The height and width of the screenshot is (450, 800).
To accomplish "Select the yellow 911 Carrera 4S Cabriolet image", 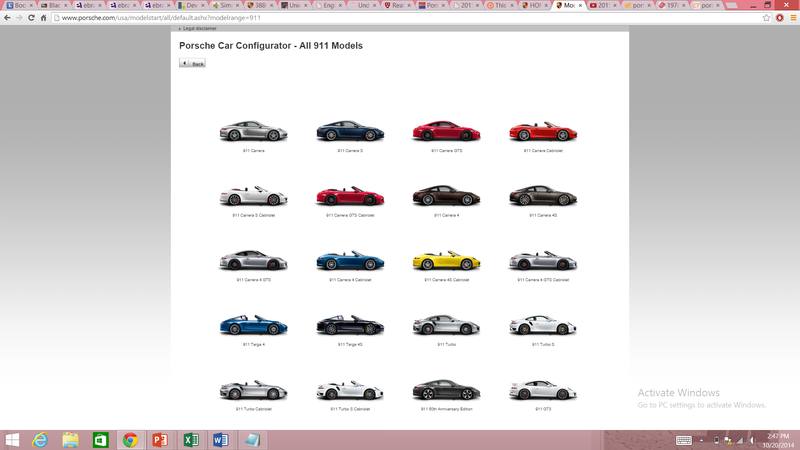I will coord(446,260).
